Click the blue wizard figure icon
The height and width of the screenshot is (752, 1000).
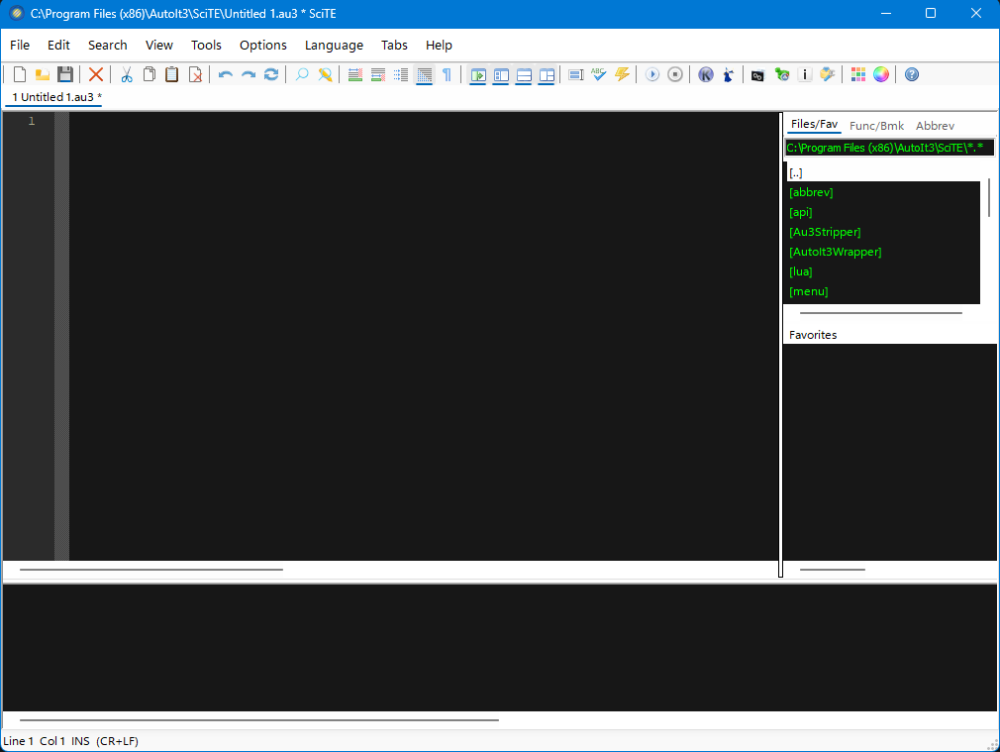(728, 75)
